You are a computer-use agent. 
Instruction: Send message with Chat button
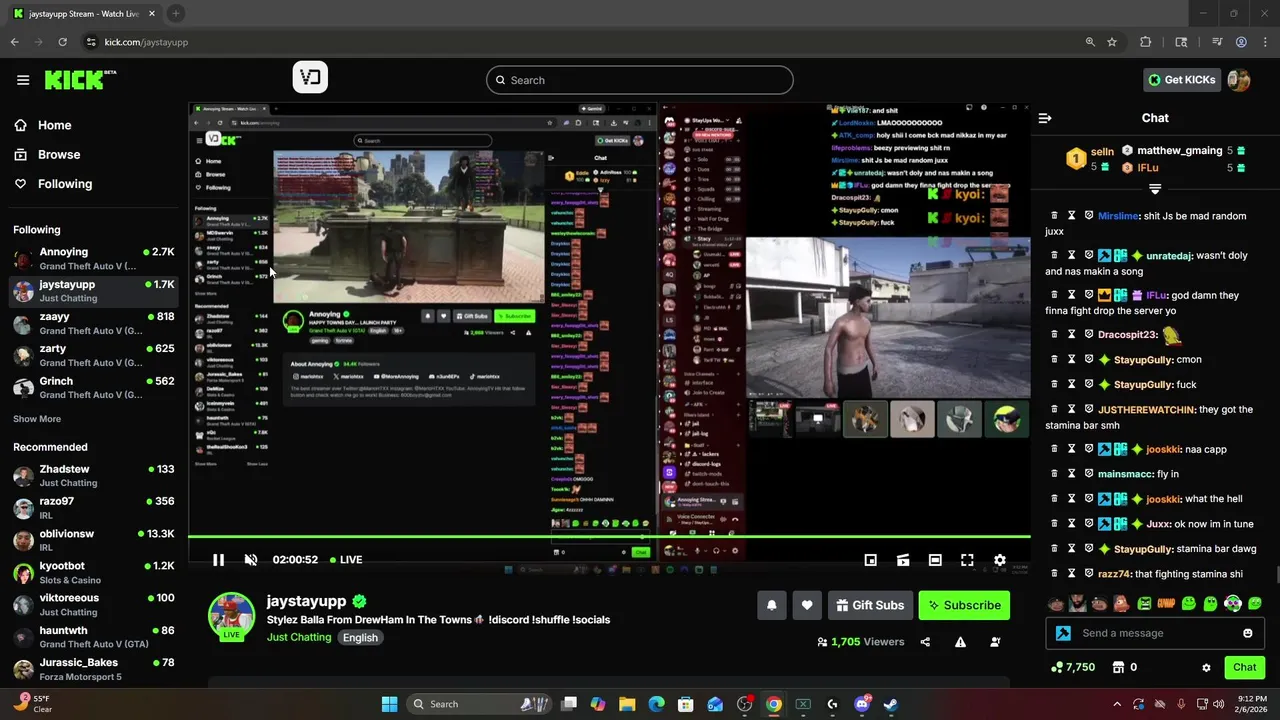tap(1244, 667)
